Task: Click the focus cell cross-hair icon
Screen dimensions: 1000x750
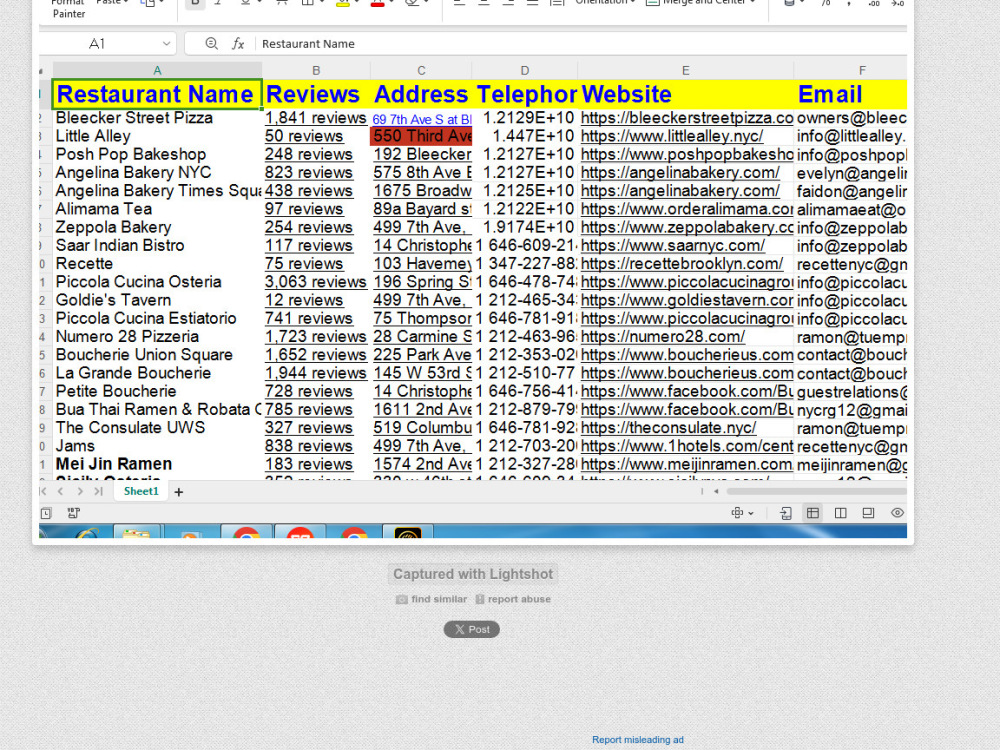Action: coord(737,513)
